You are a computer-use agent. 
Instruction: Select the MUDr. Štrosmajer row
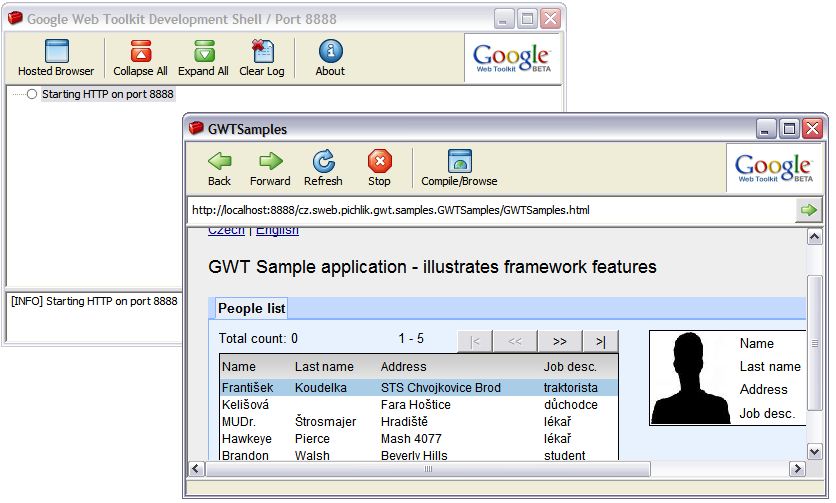pyautogui.click(x=419, y=422)
